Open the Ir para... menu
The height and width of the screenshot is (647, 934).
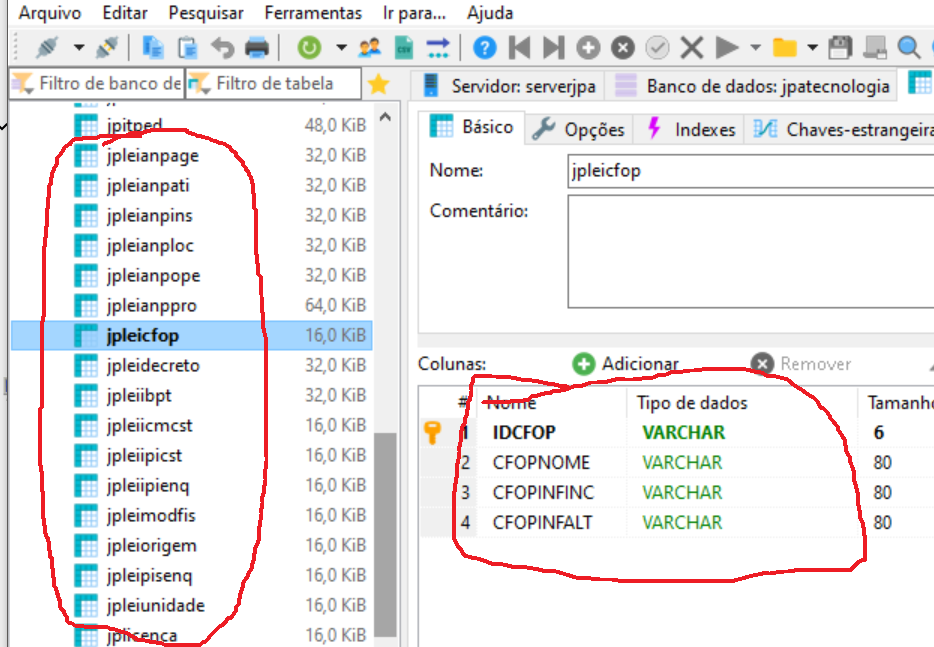(415, 13)
